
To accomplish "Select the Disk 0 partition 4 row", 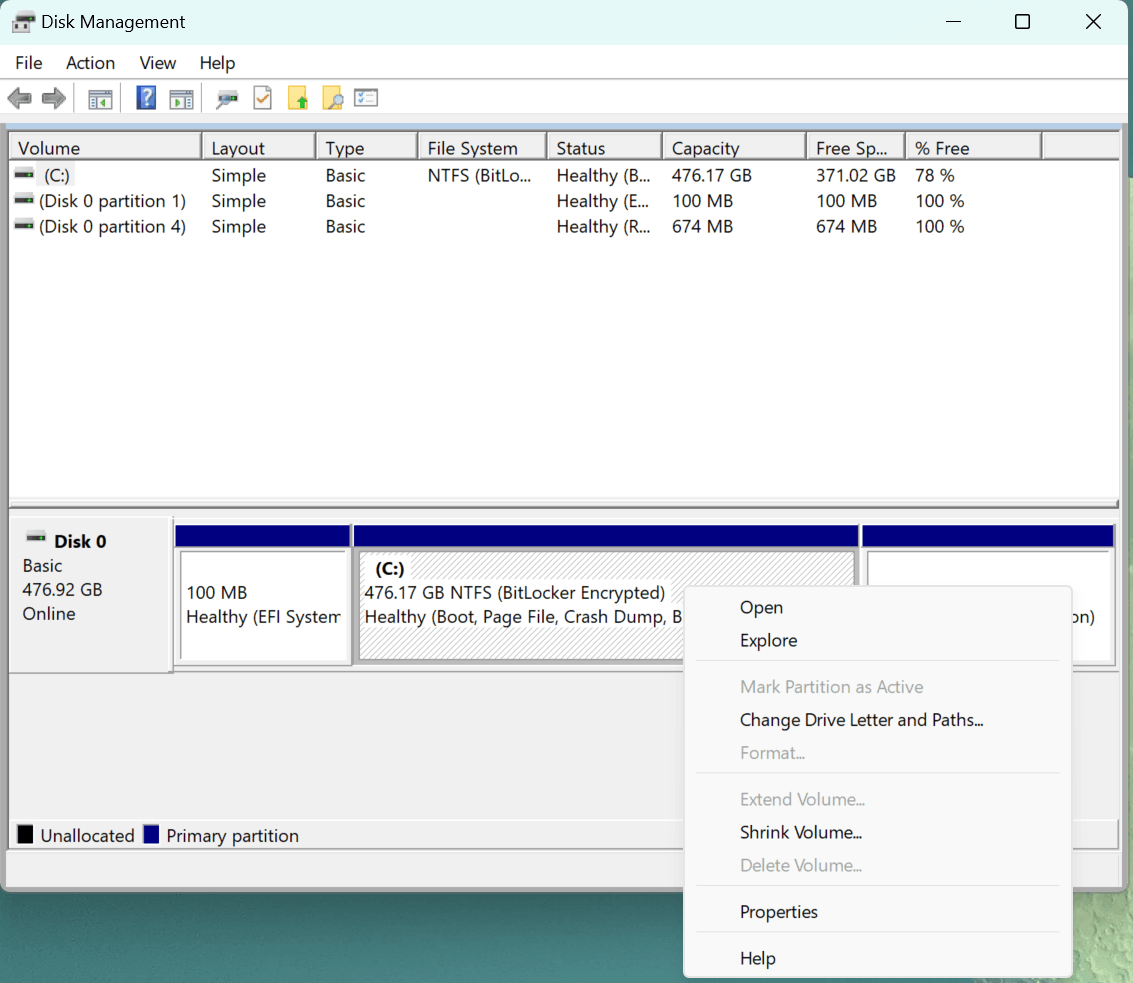I will [x=564, y=227].
